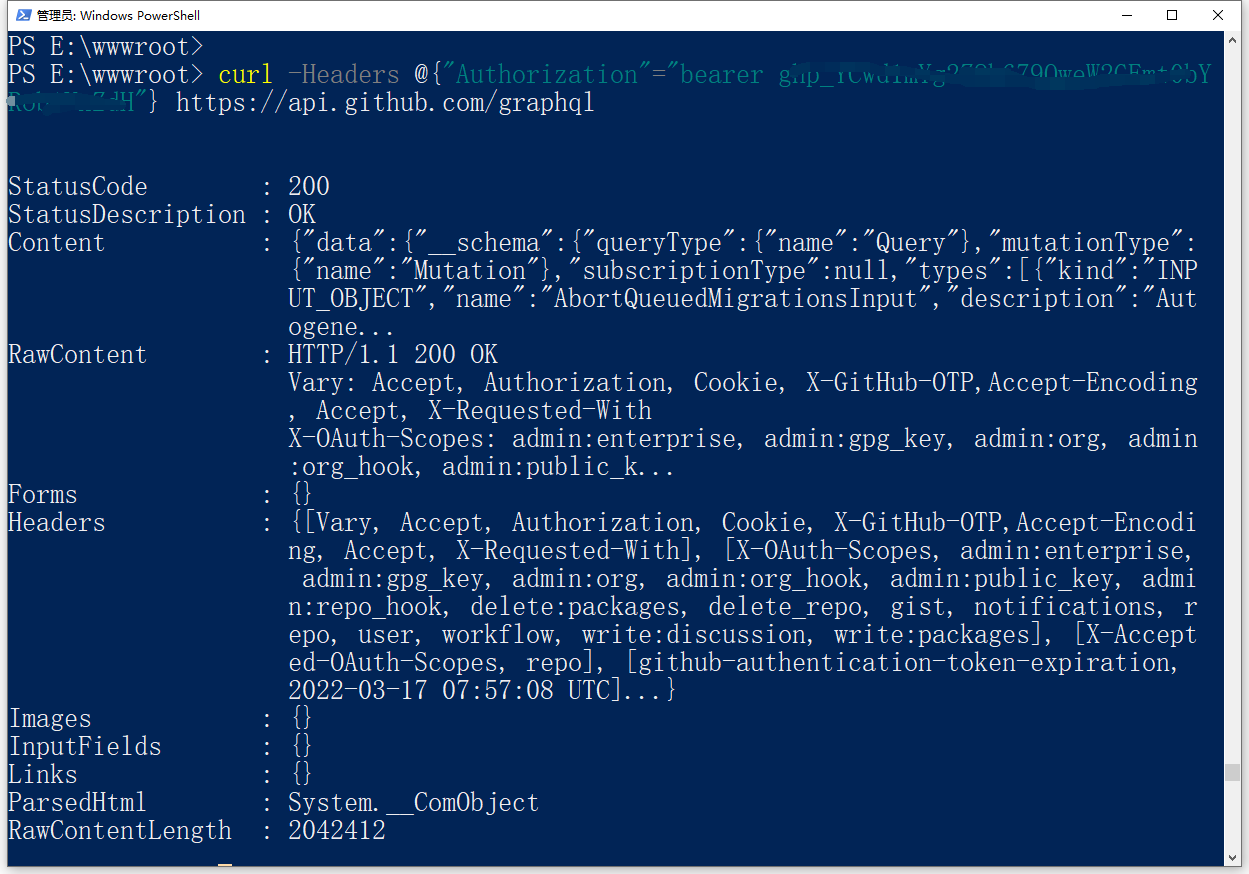Click the vertical scrollbar thumb

[1232, 772]
